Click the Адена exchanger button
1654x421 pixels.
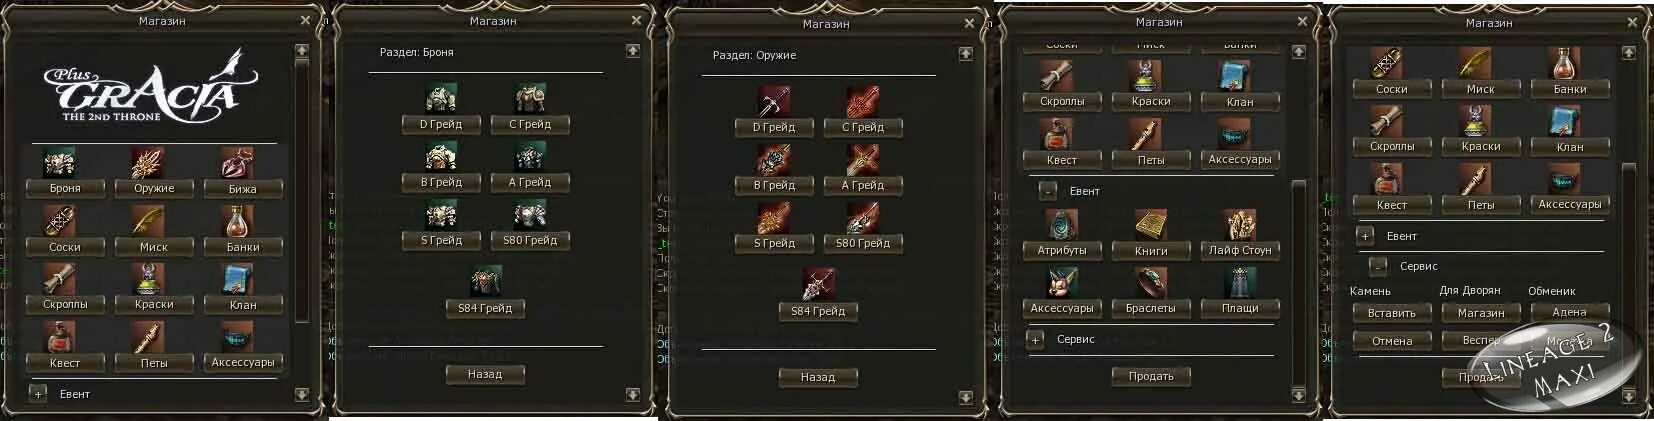click(x=1569, y=312)
